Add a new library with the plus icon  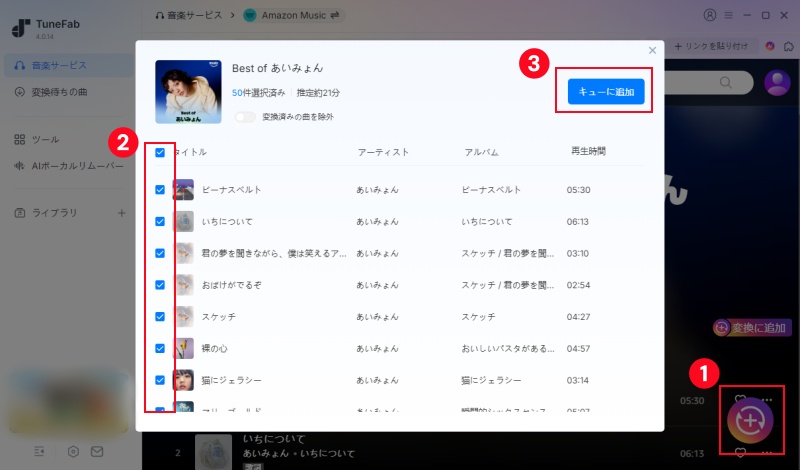[121, 213]
